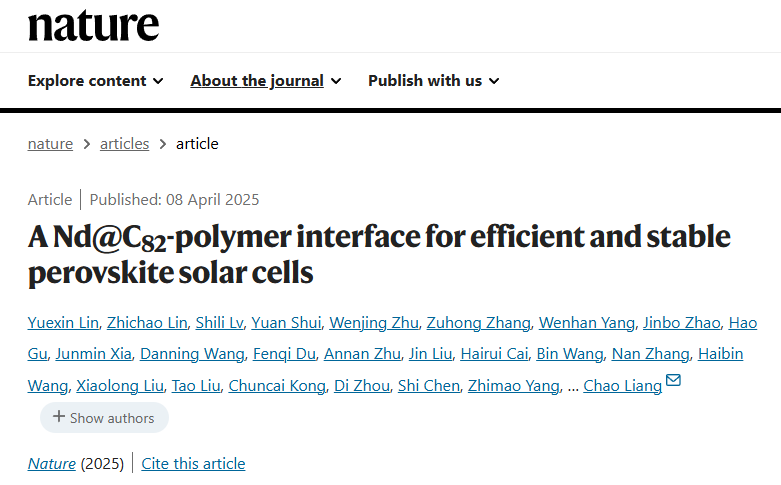Open the About the journal menu
This screenshot has width=781, height=485.
point(265,81)
